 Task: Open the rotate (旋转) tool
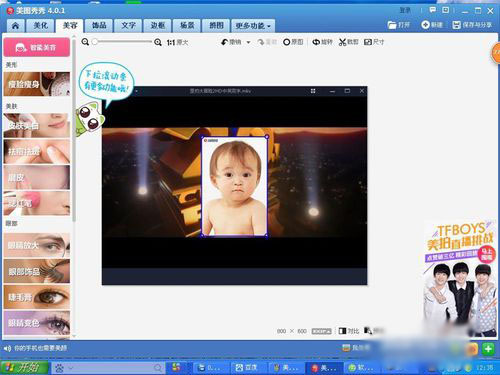[x=322, y=42]
